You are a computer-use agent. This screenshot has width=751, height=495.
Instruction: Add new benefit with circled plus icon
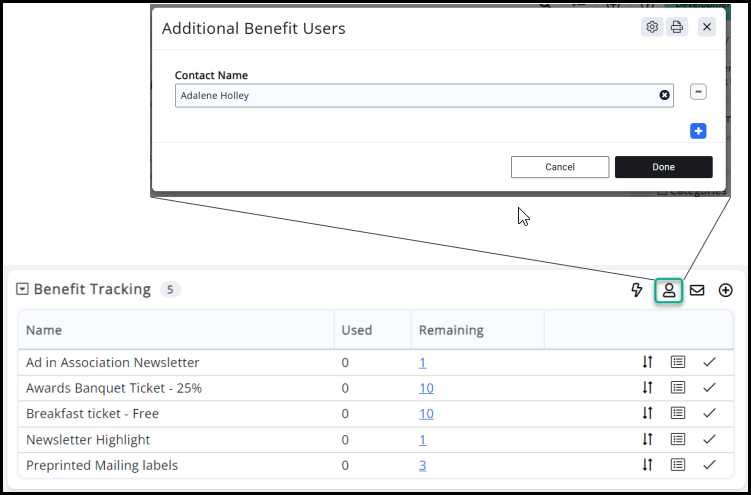[726, 290]
